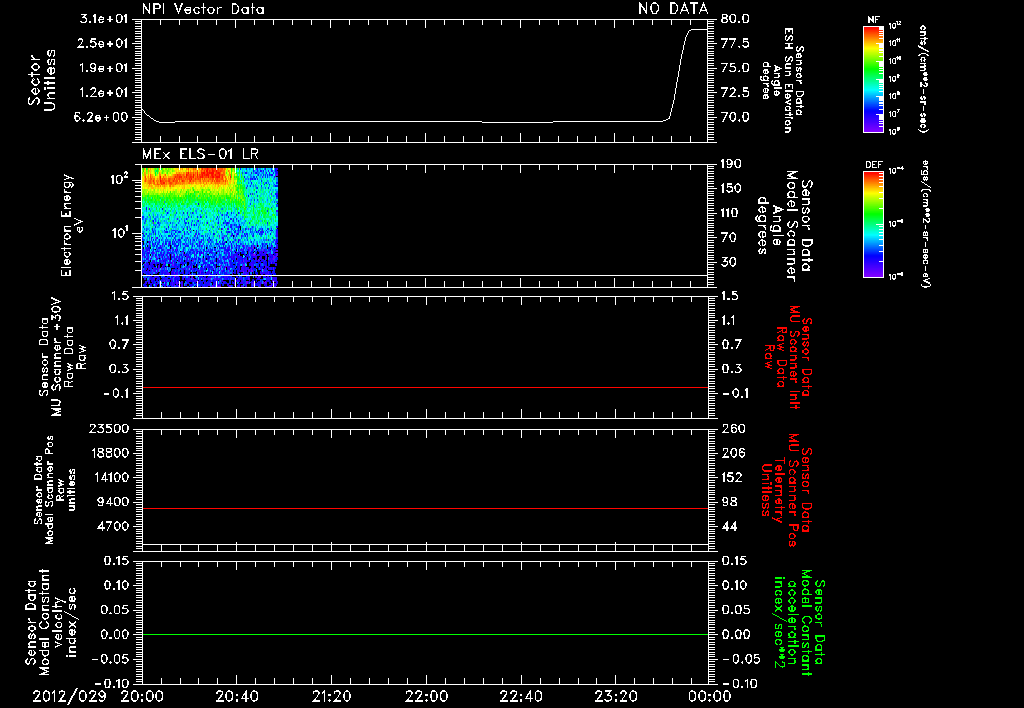The width and height of the screenshot is (1024, 708).
Task: Click the 'Model Scanner Angle degrees' axis title
Action: (784, 226)
